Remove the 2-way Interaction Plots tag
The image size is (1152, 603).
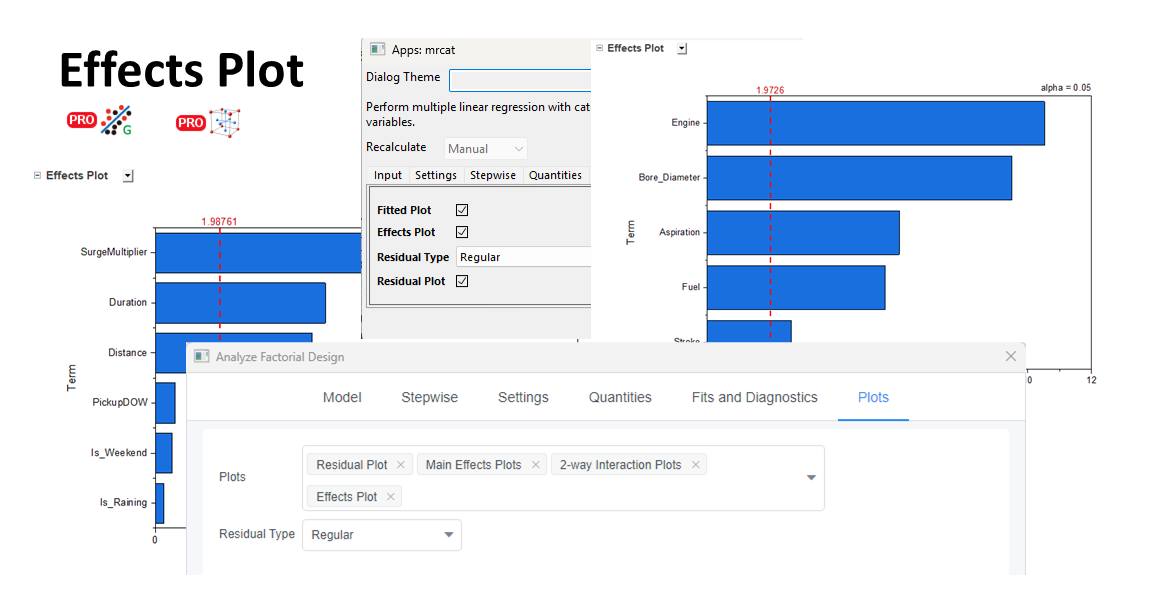coord(695,465)
